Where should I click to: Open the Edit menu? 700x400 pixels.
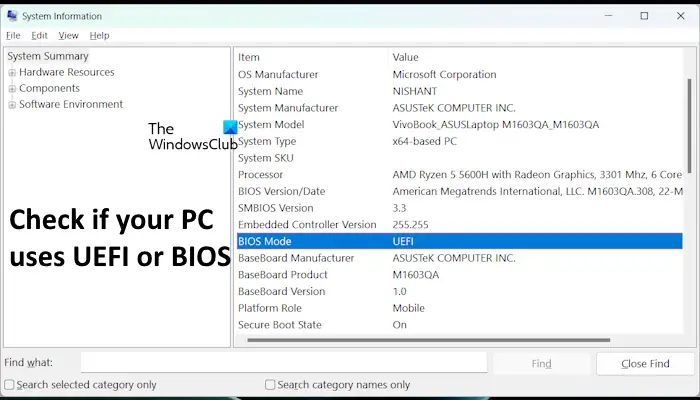(x=39, y=36)
